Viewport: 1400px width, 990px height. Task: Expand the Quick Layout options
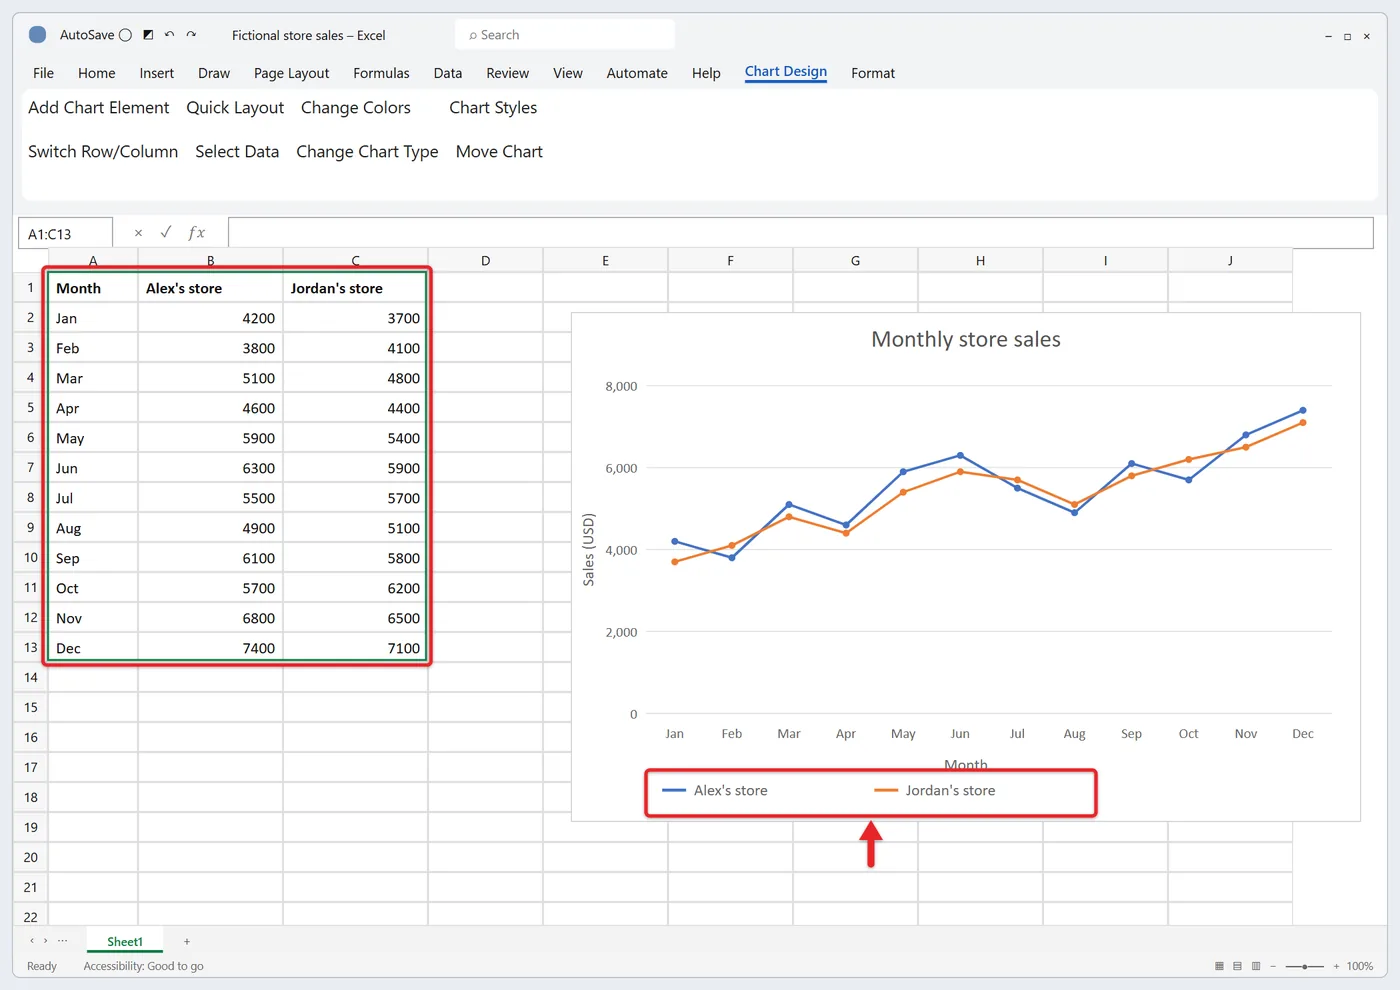(235, 108)
